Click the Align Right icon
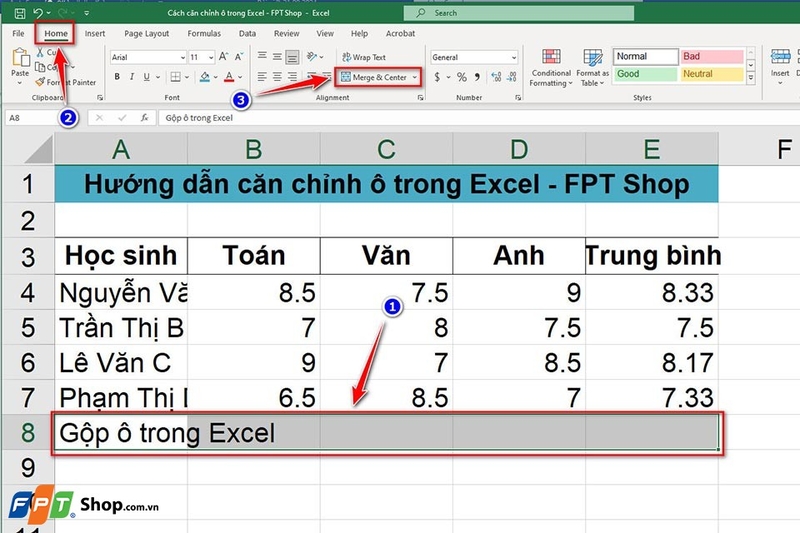 pyautogui.click(x=292, y=77)
